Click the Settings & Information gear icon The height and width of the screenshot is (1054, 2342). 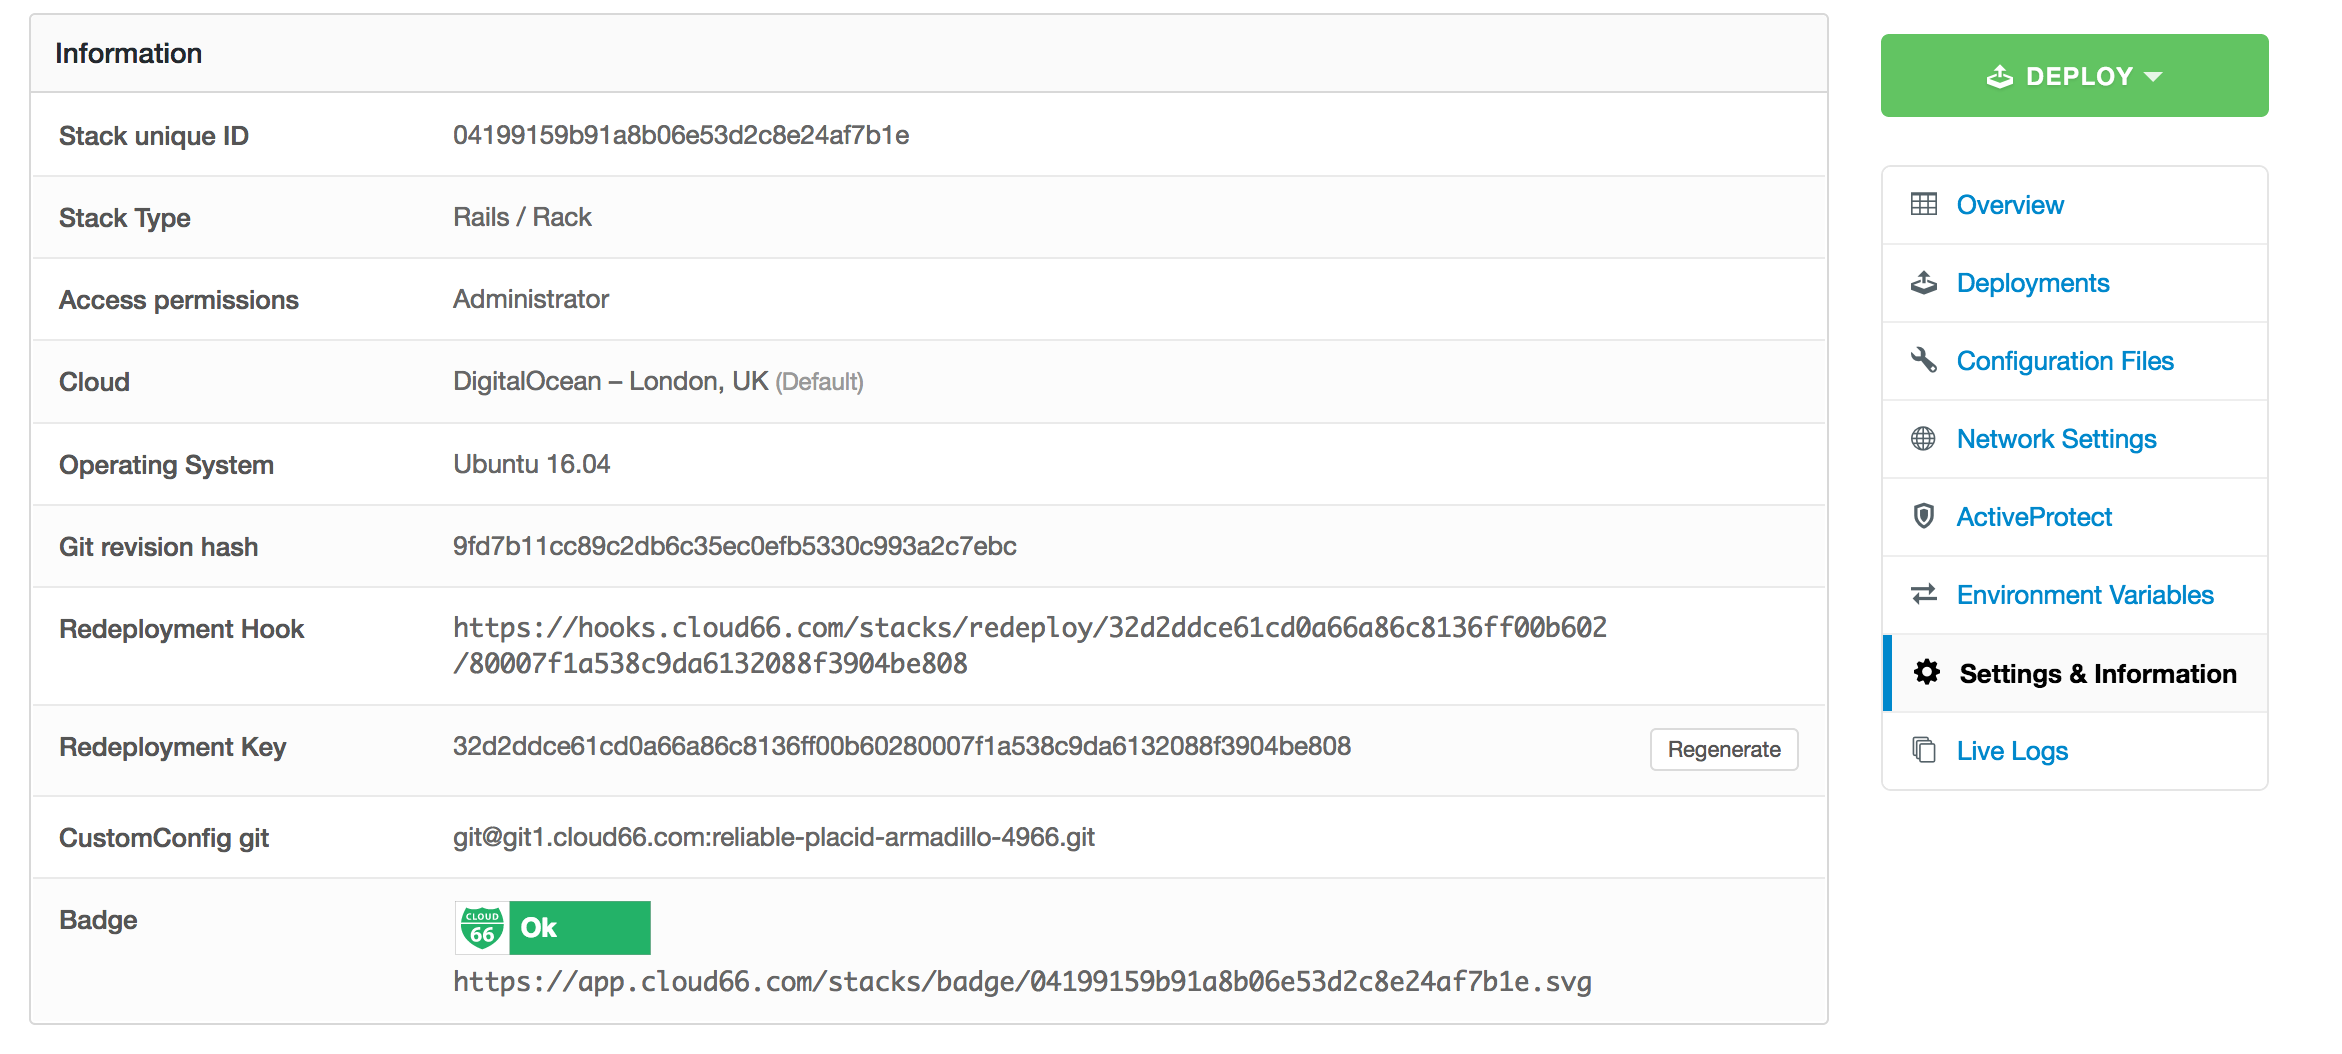[1927, 672]
